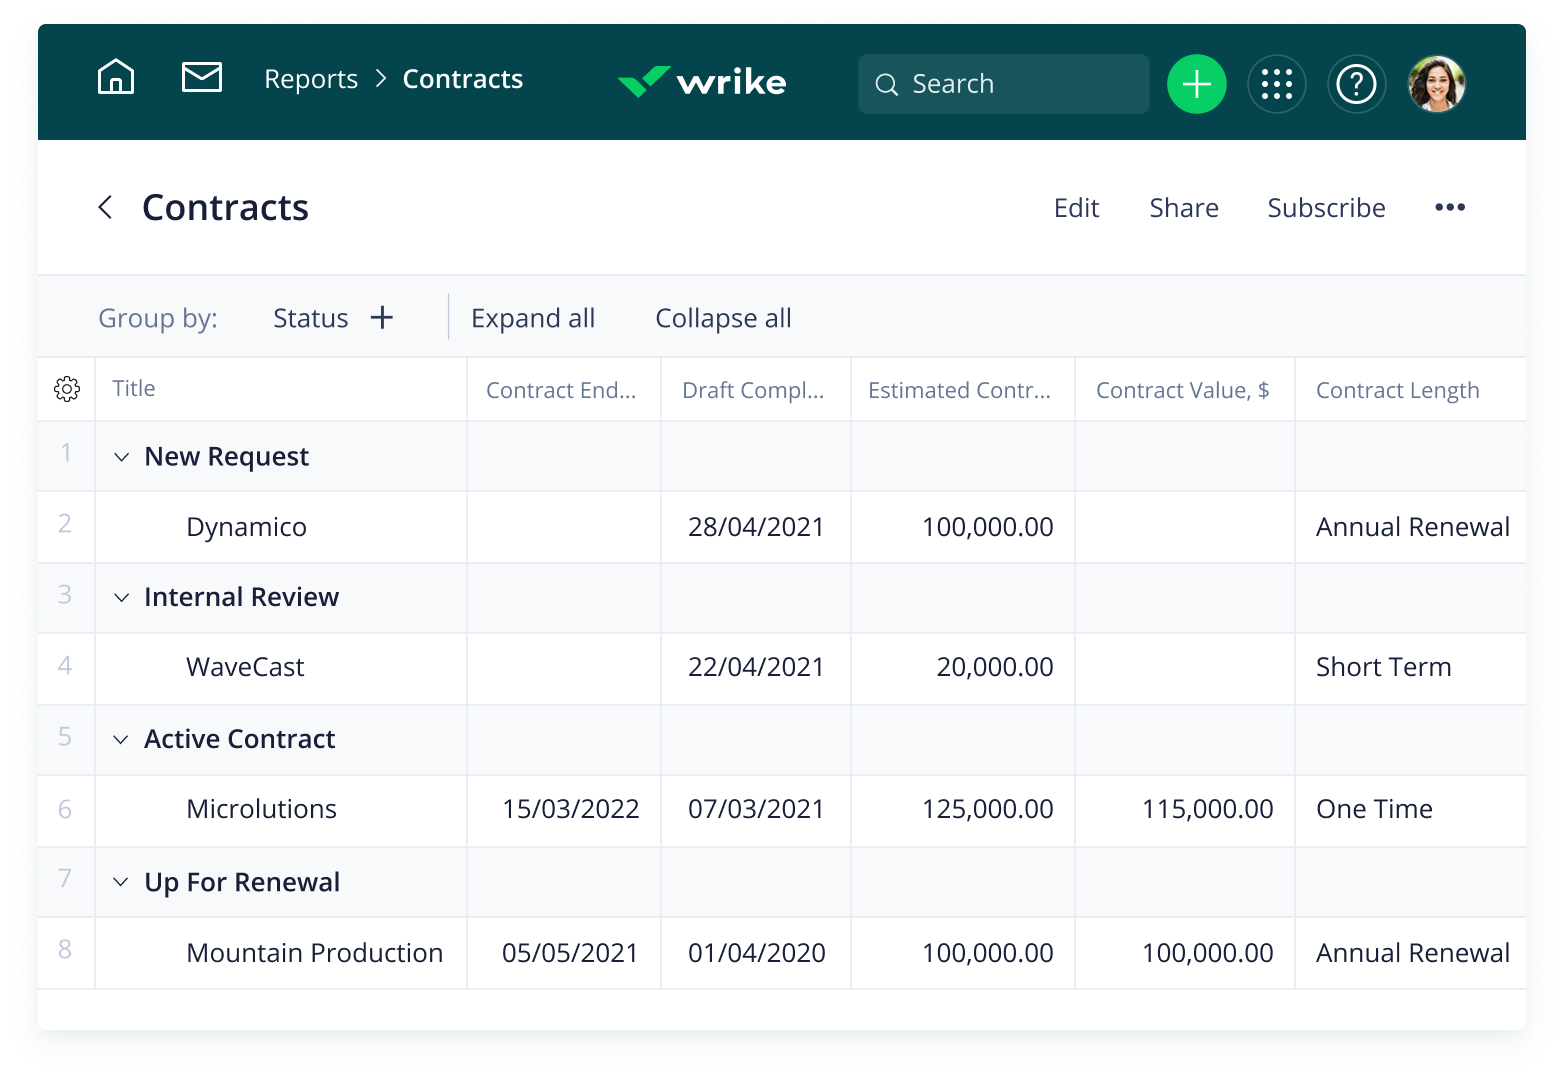Viewport: 1562px width, 1079px height.
Task: Open the Home icon
Action: tap(116, 77)
